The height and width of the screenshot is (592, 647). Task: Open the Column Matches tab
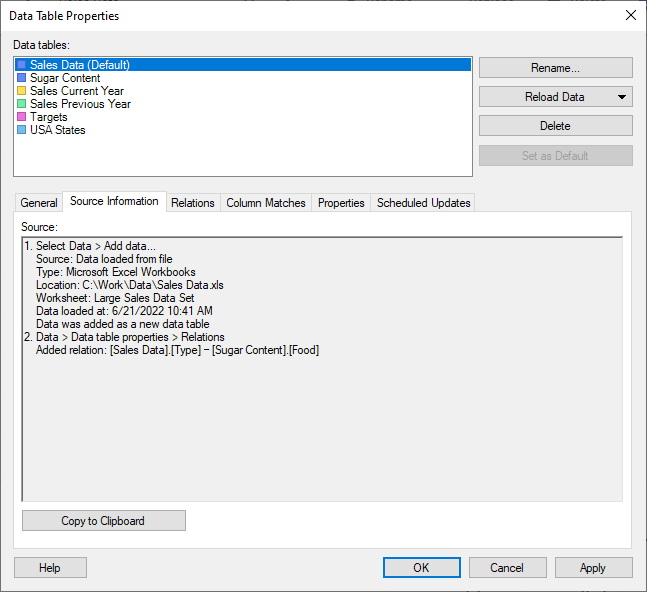pyautogui.click(x=266, y=203)
